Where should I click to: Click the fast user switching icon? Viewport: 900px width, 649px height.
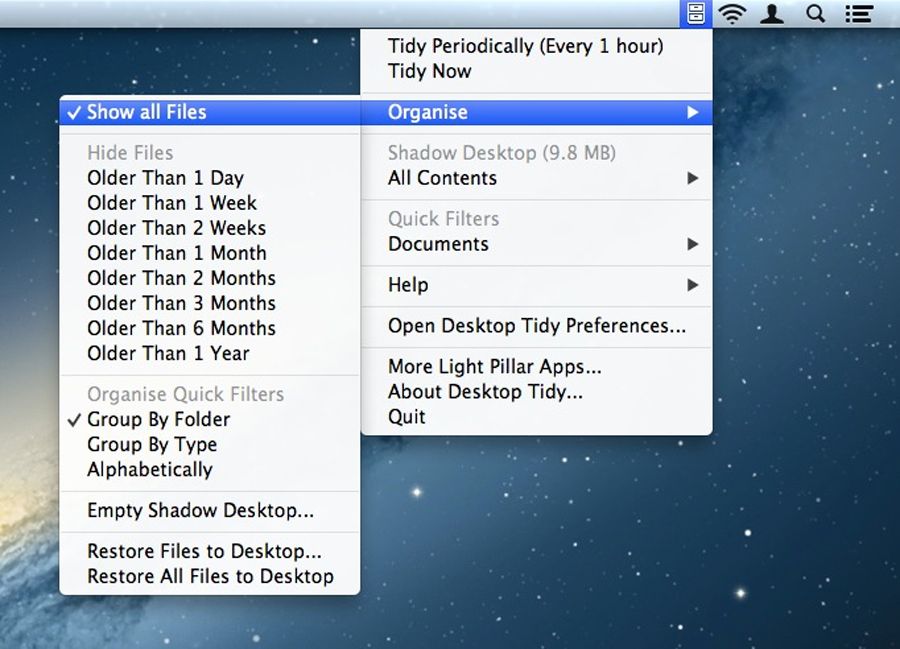(774, 13)
